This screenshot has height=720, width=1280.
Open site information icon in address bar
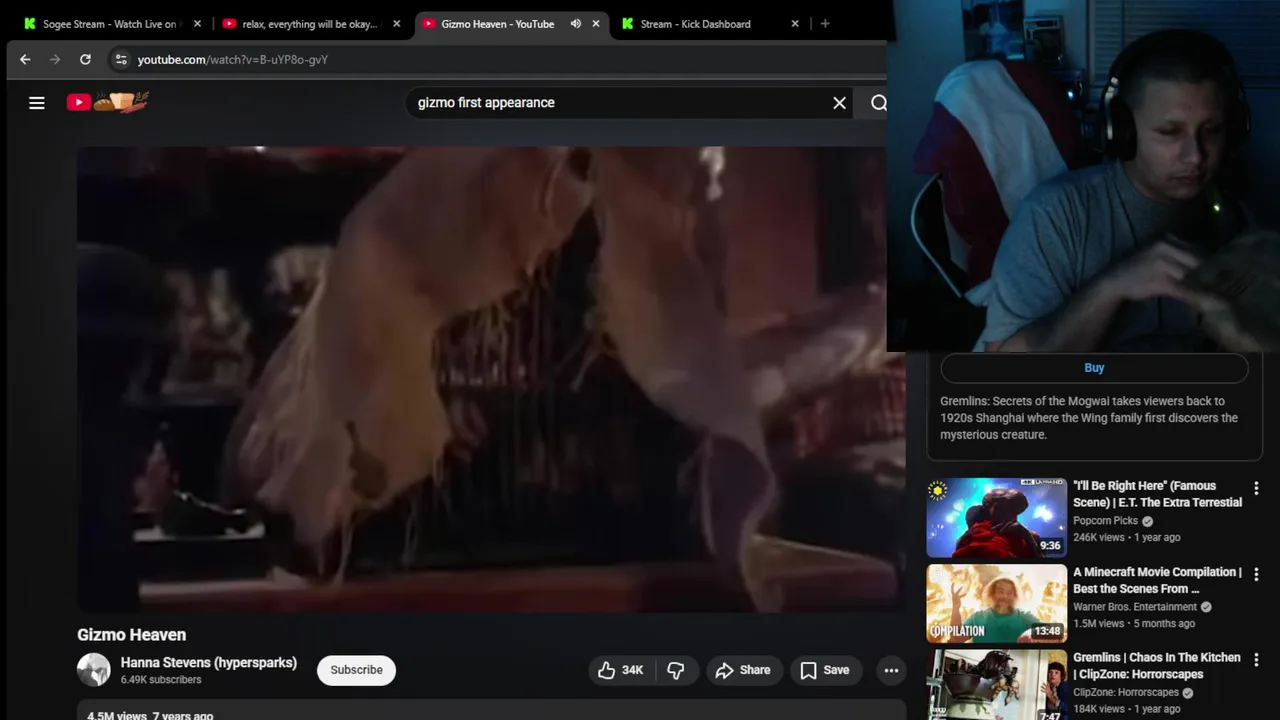121,59
